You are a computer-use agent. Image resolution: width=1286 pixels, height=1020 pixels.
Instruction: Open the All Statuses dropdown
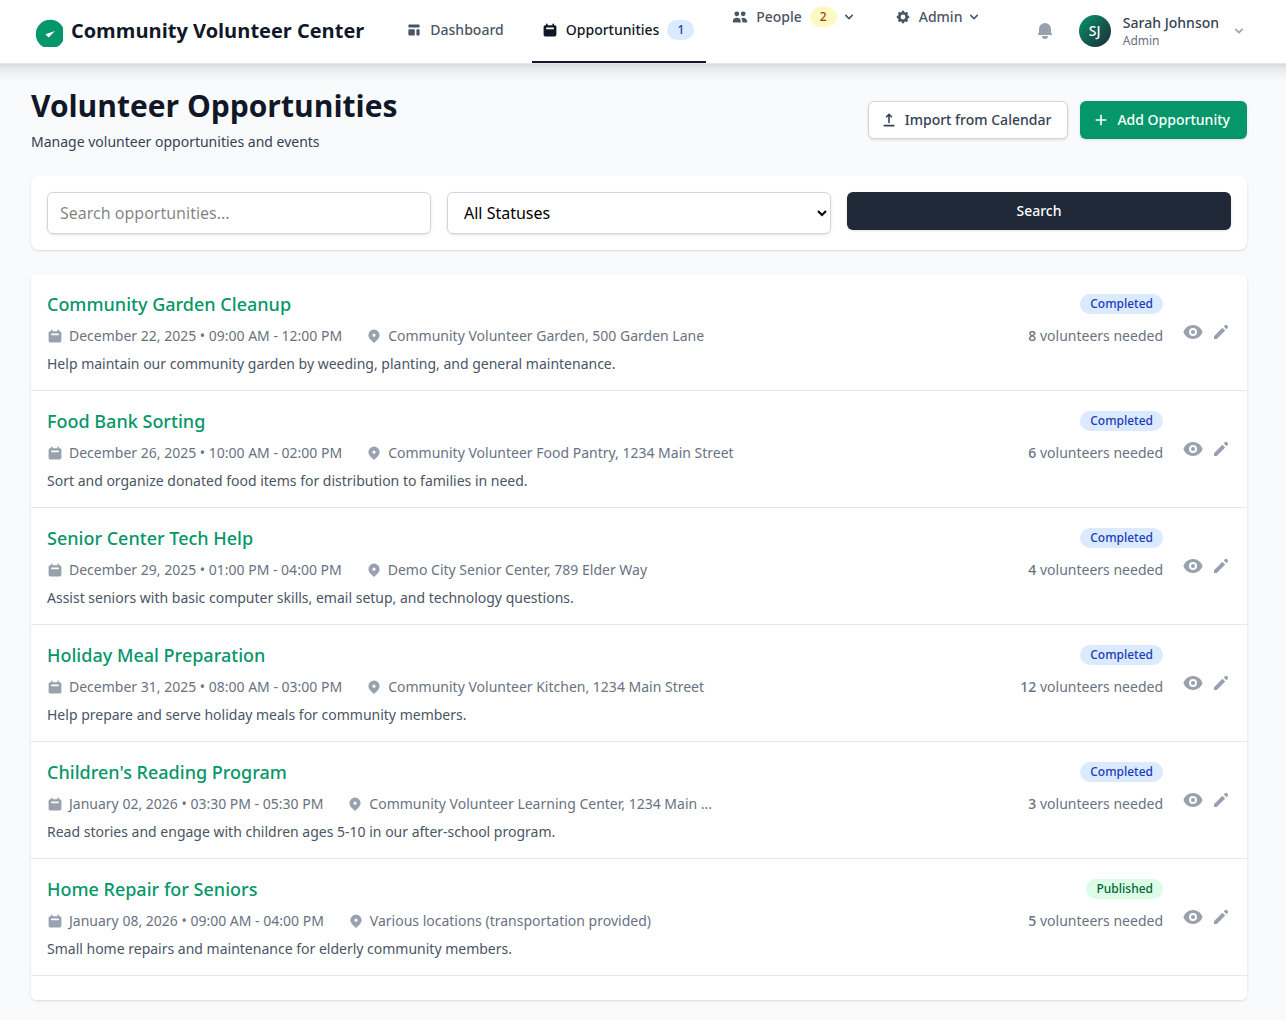638,213
